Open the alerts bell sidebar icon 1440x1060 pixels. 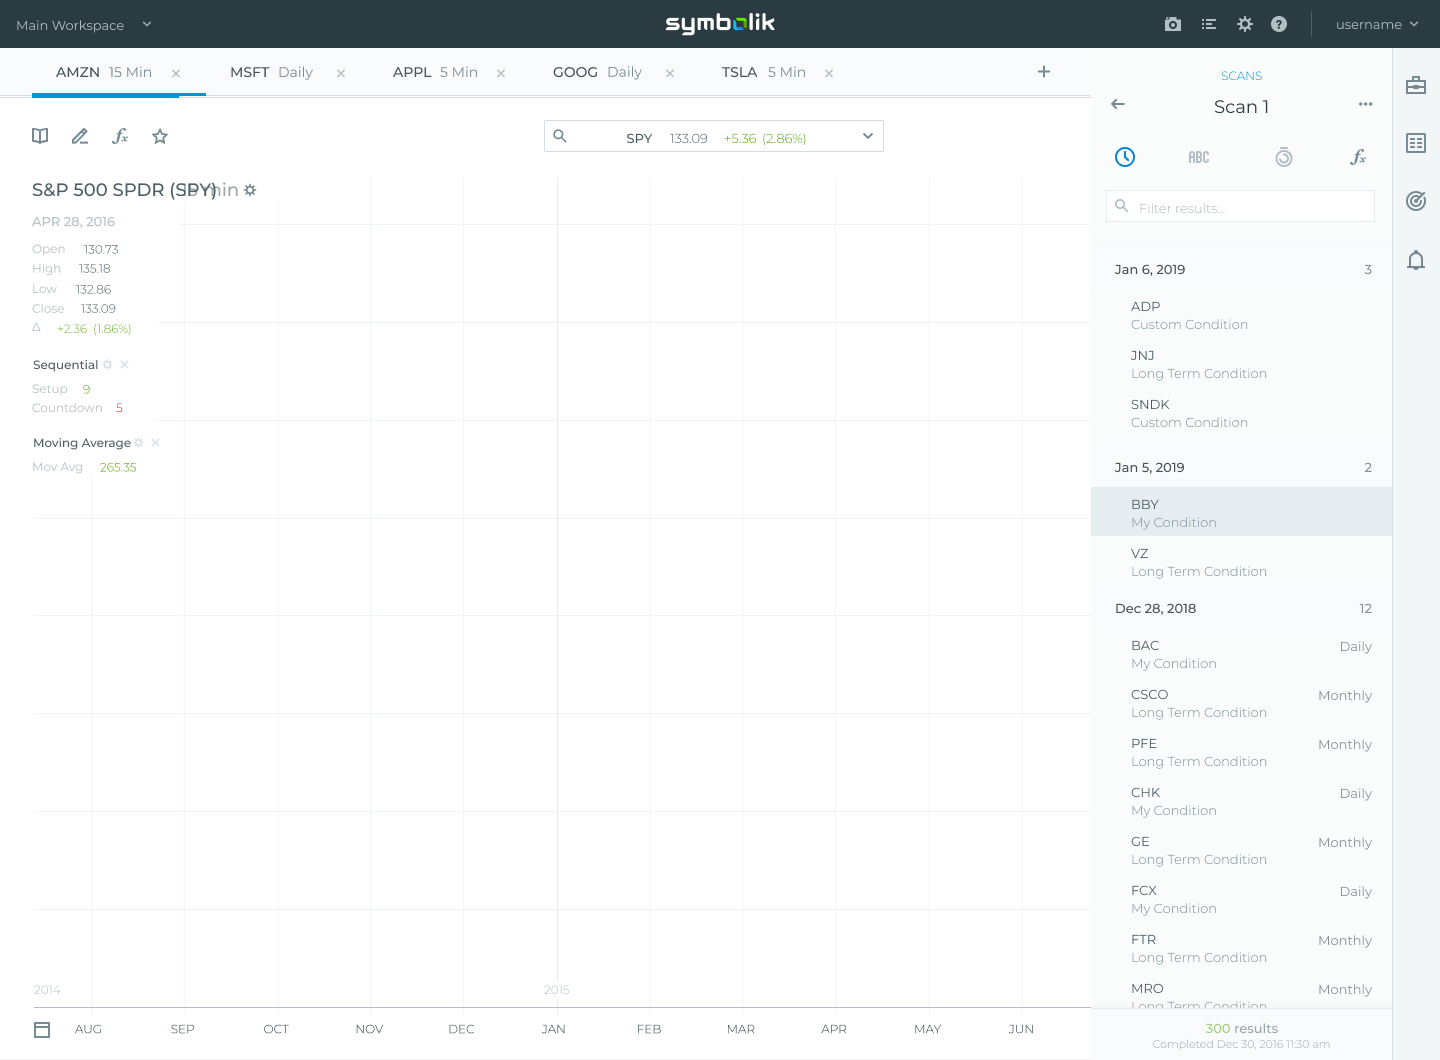pyautogui.click(x=1416, y=260)
